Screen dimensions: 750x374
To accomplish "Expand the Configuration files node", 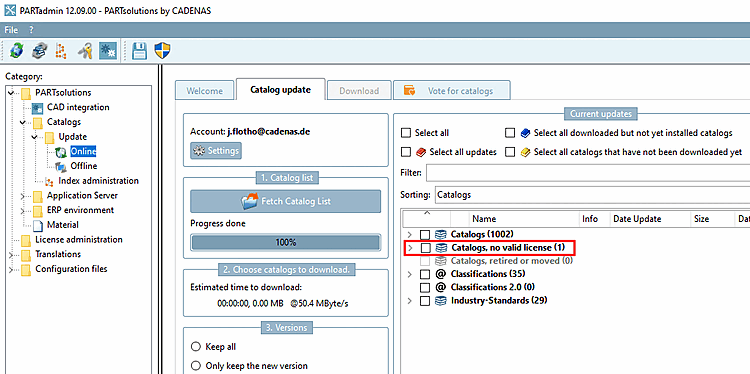I will coord(11,269).
